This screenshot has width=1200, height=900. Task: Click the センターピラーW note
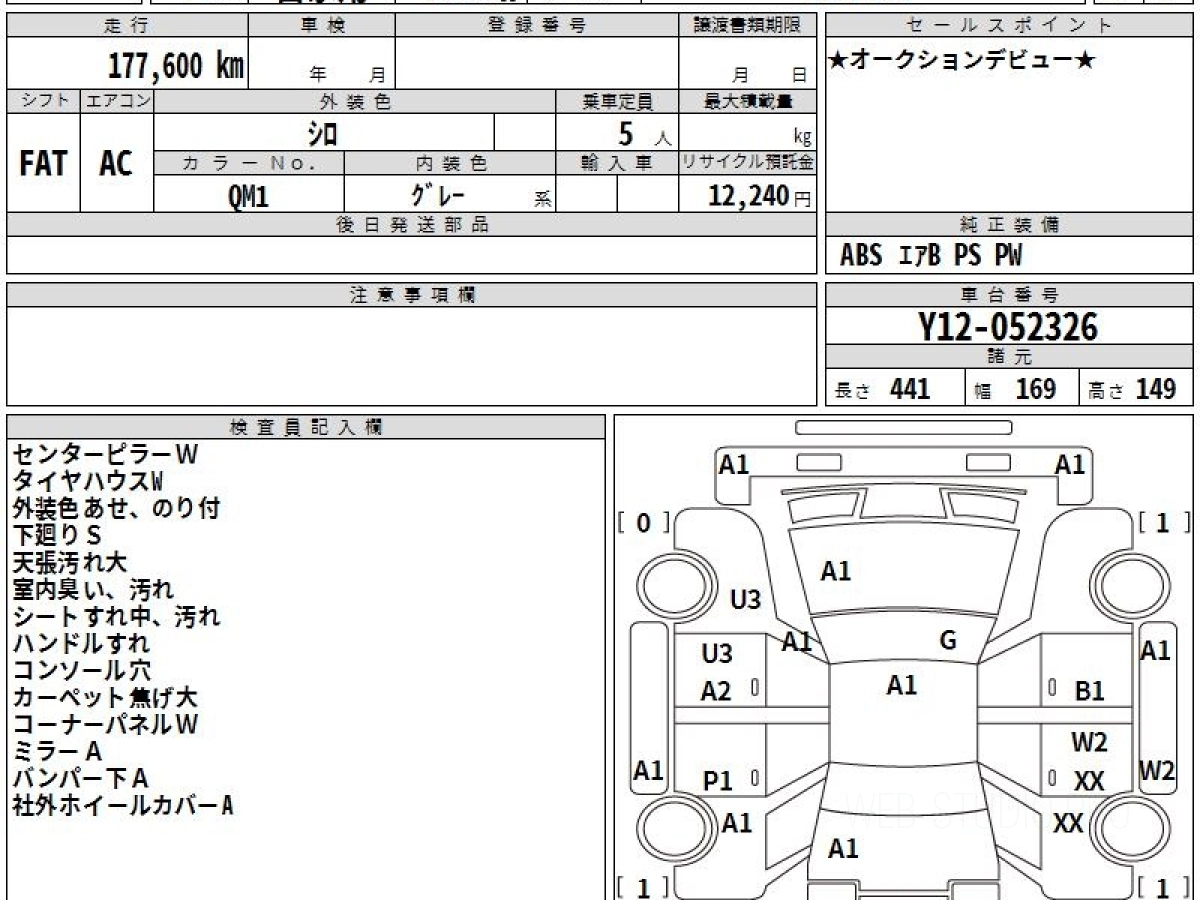pos(106,454)
